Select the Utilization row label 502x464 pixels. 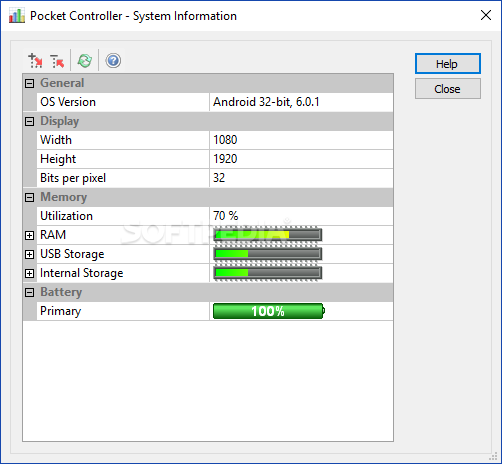point(66,216)
